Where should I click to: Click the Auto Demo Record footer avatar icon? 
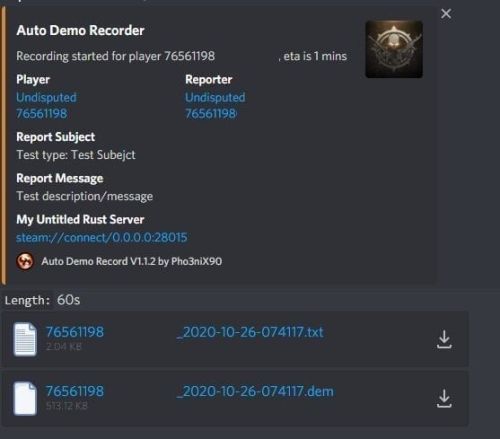(25, 261)
